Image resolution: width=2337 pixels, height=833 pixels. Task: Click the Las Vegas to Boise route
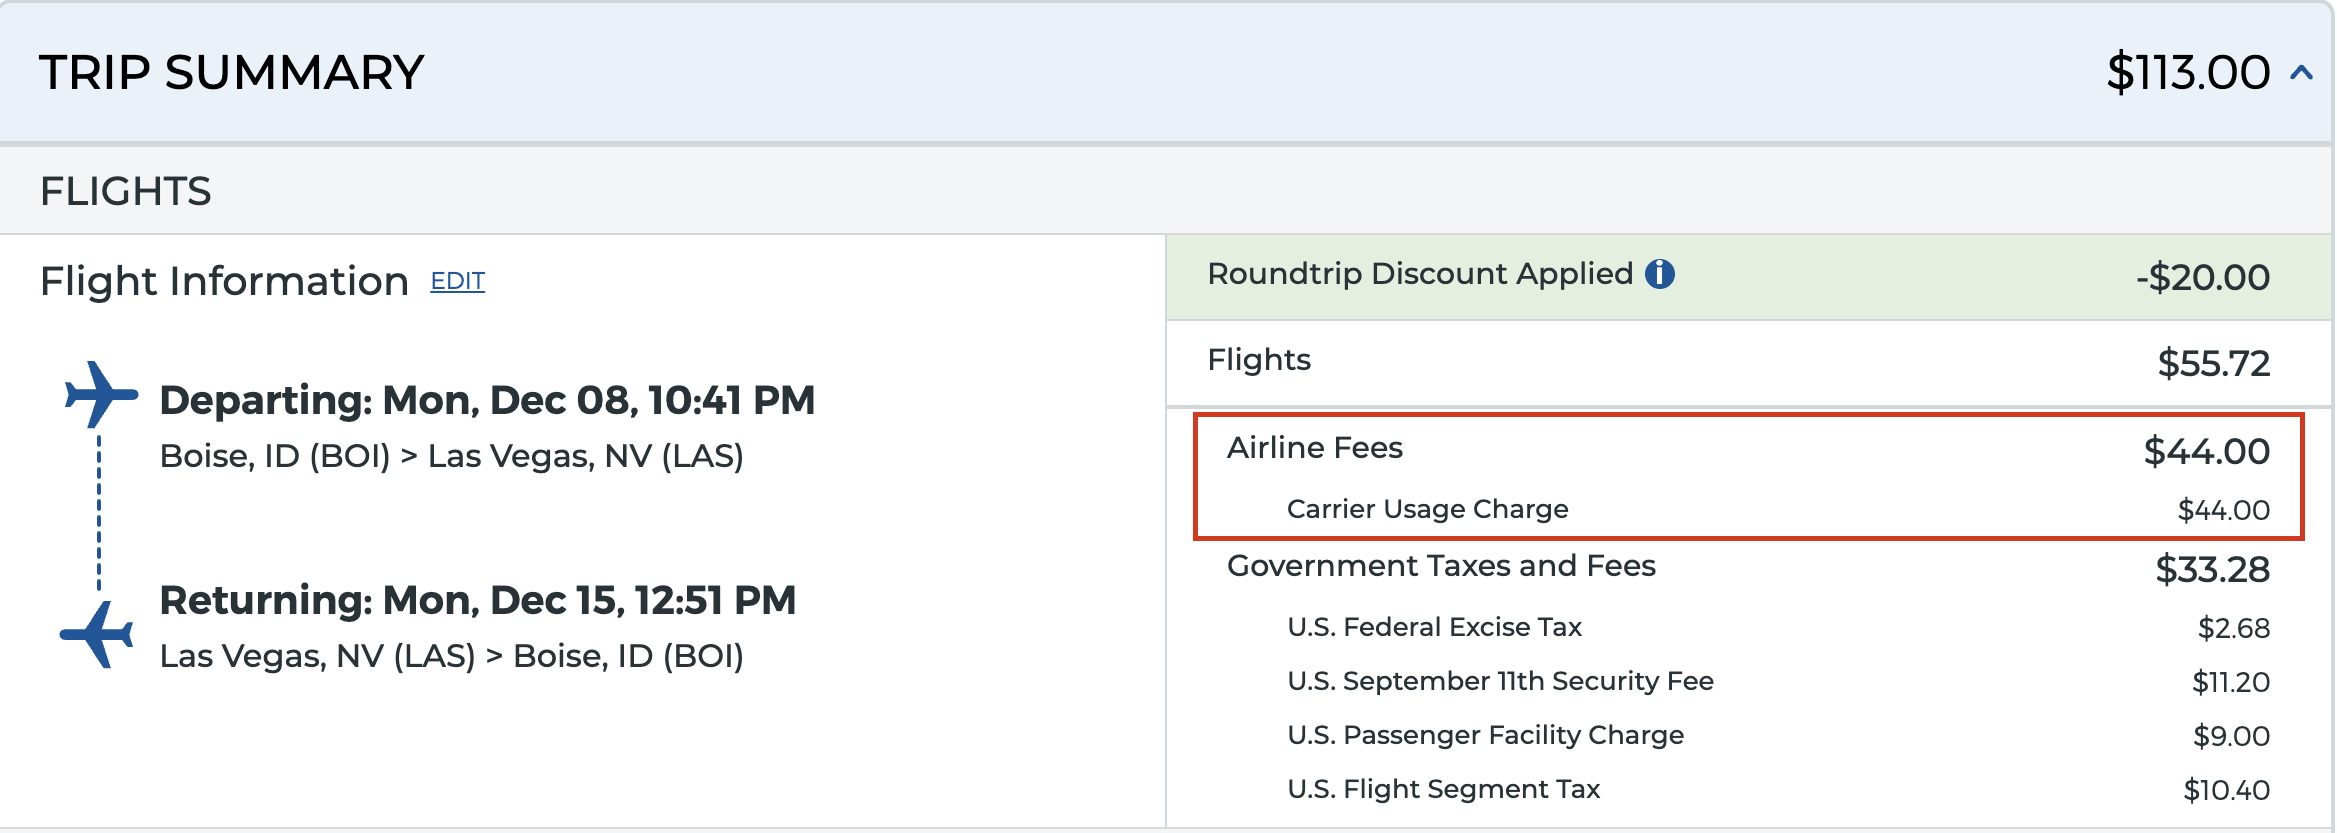451,656
